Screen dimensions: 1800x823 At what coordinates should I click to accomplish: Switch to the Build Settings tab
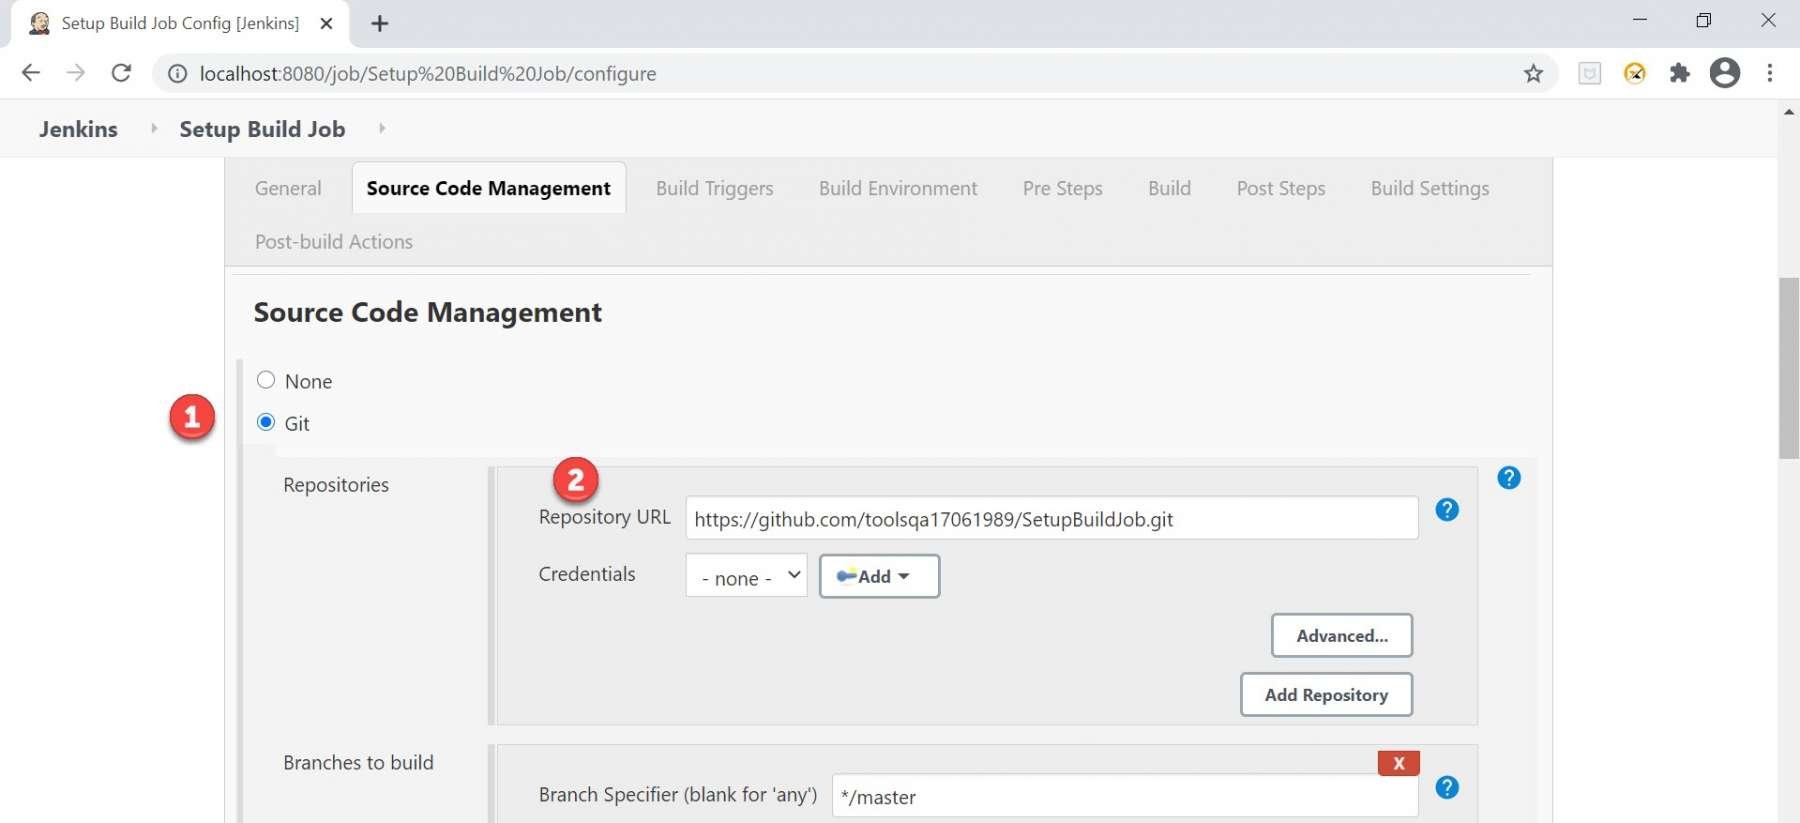pyautogui.click(x=1430, y=188)
